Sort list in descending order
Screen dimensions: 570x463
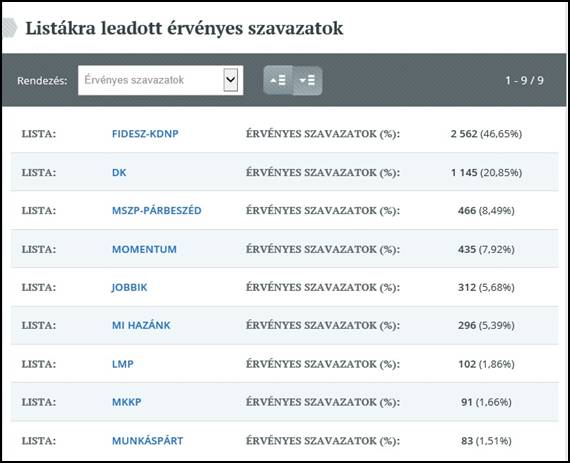tap(308, 80)
